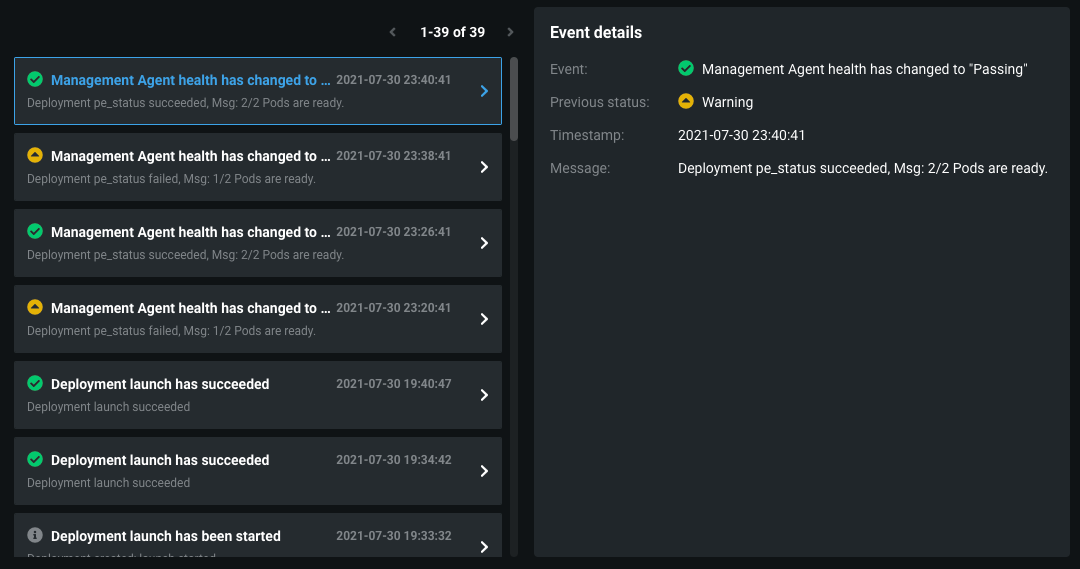The height and width of the screenshot is (569, 1080).
Task: Click green check icon of 19:34:42 launch event
Action: (35, 459)
